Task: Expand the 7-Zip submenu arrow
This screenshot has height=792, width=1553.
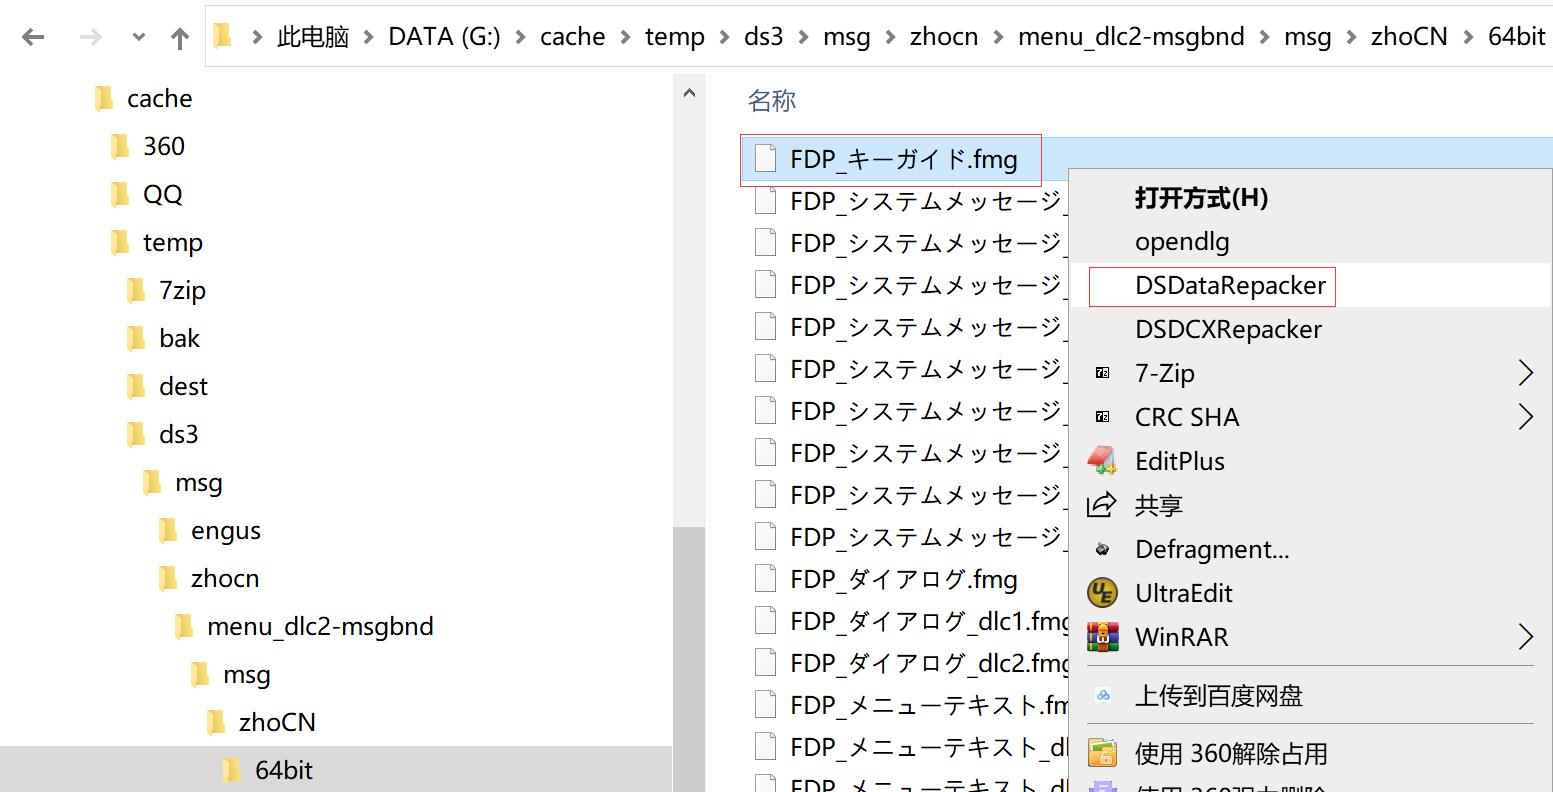Action: pyautogui.click(x=1525, y=373)
